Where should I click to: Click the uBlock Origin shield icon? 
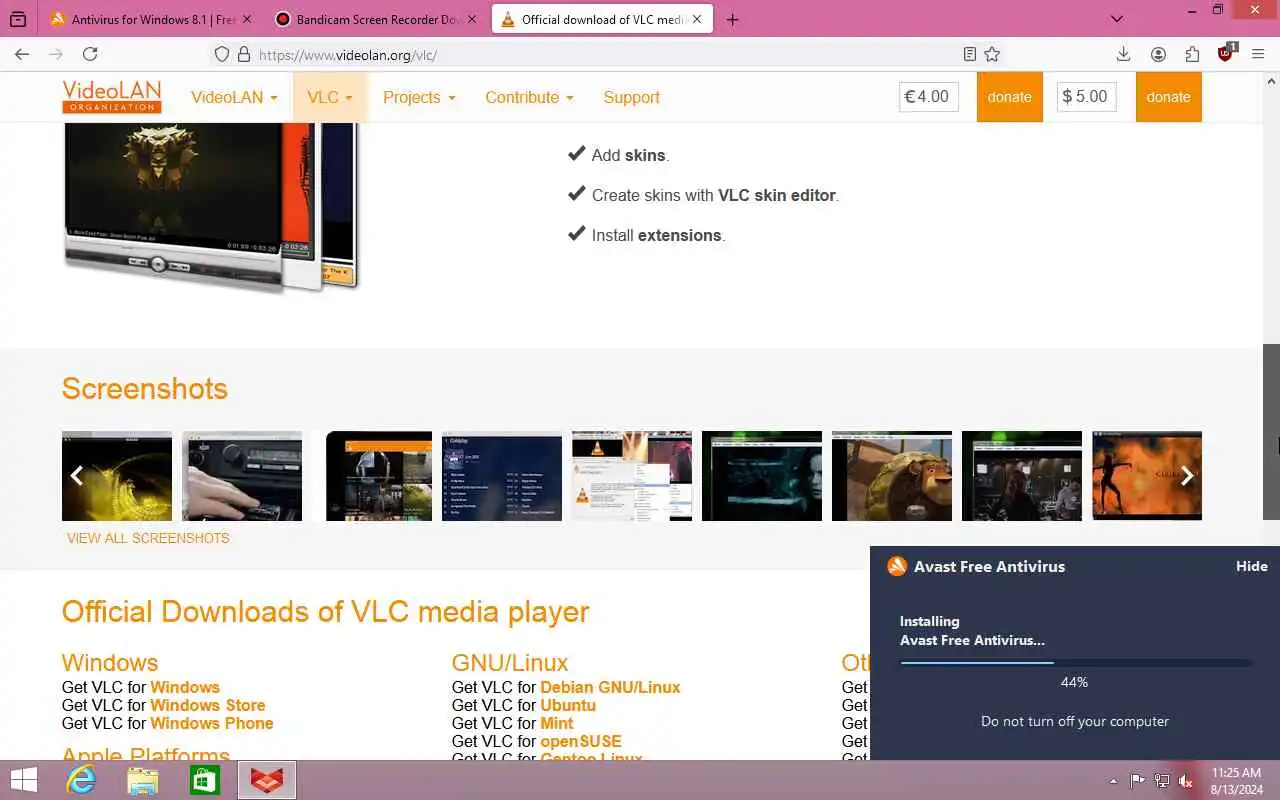tap(1226, 54)
